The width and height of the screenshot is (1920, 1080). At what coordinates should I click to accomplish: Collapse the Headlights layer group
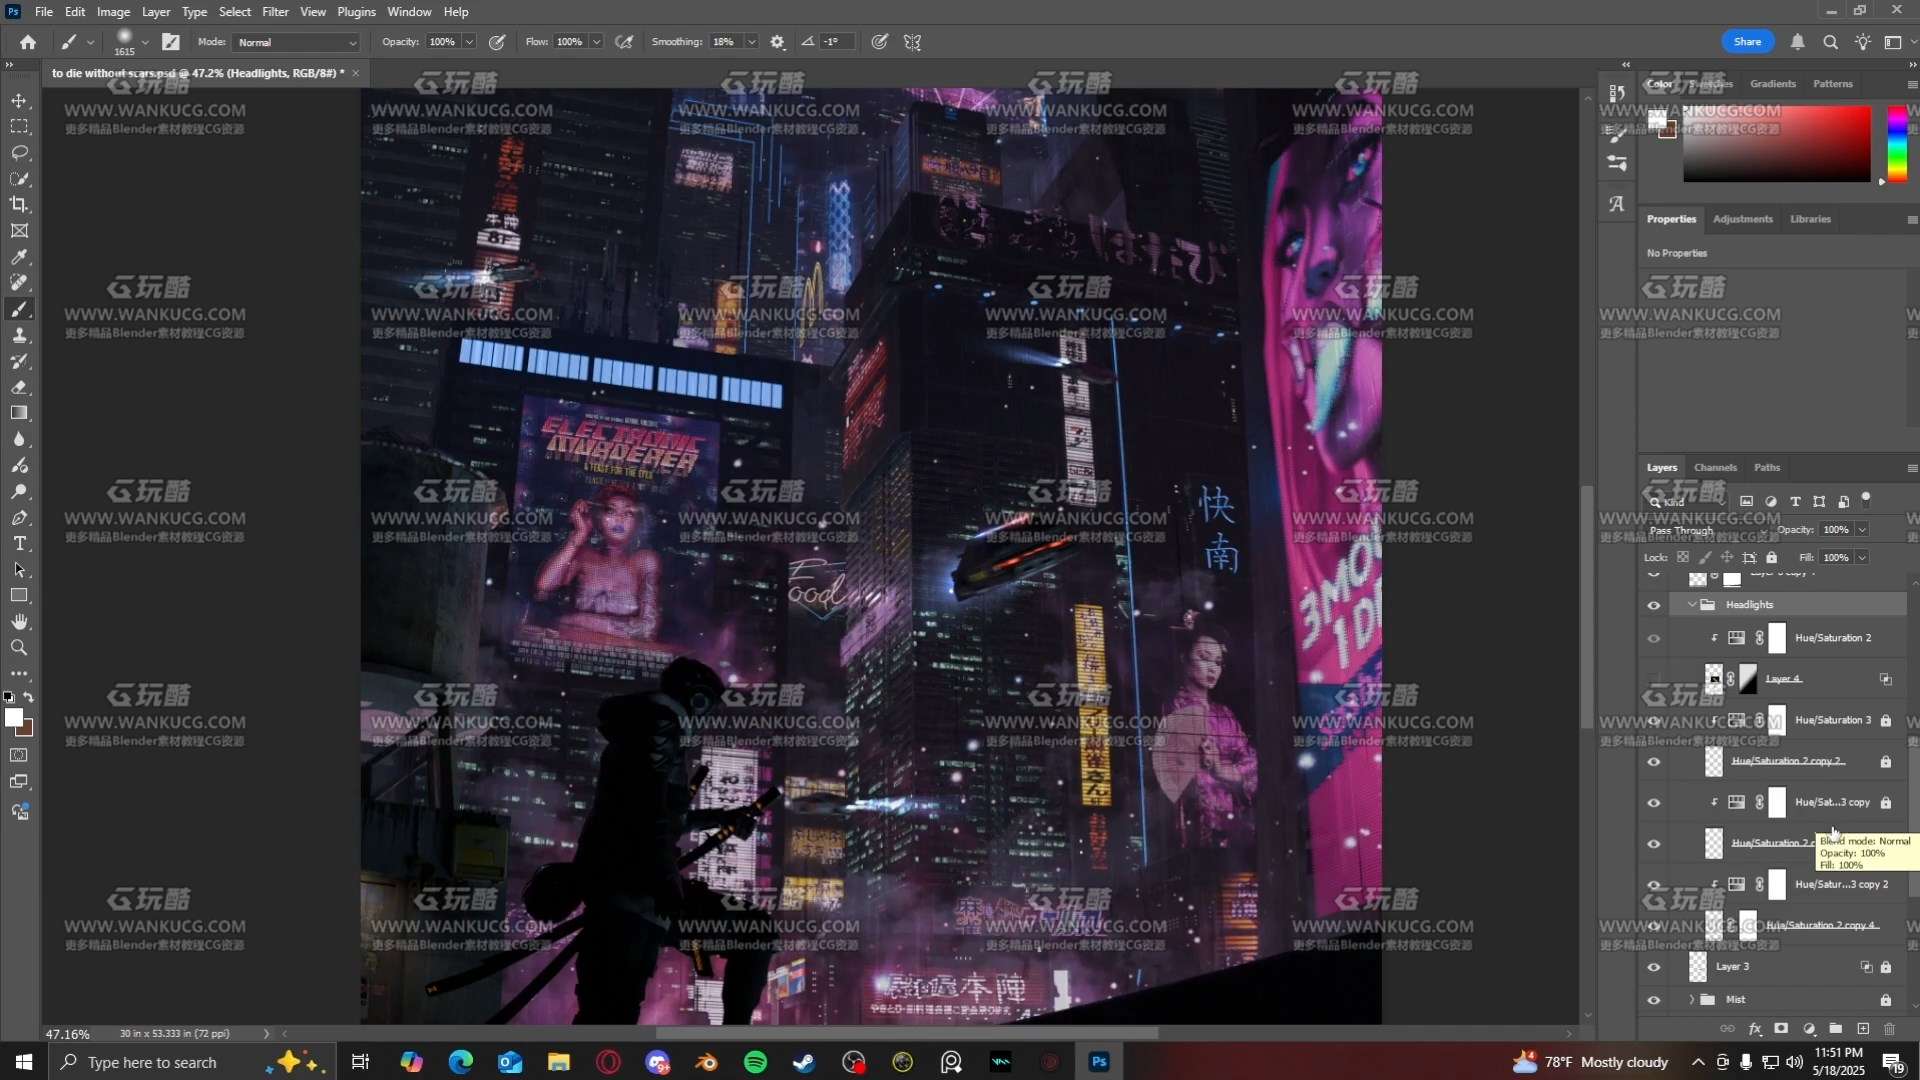click(1692, 605)
